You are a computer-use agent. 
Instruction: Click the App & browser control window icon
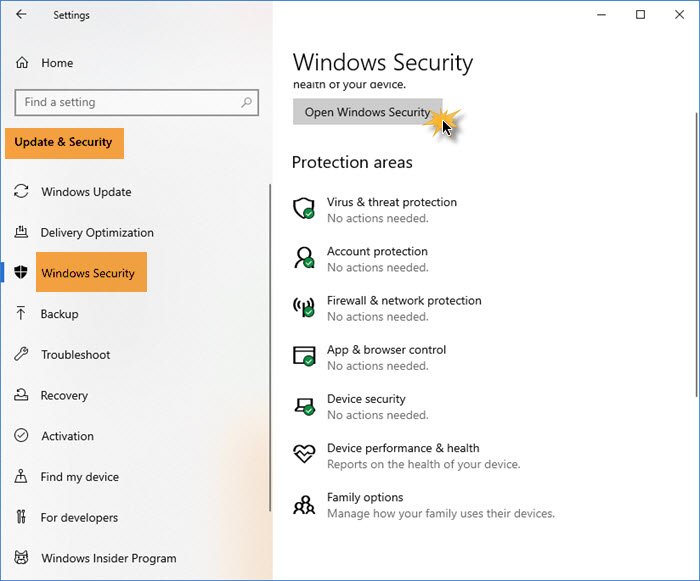[304, 356]
